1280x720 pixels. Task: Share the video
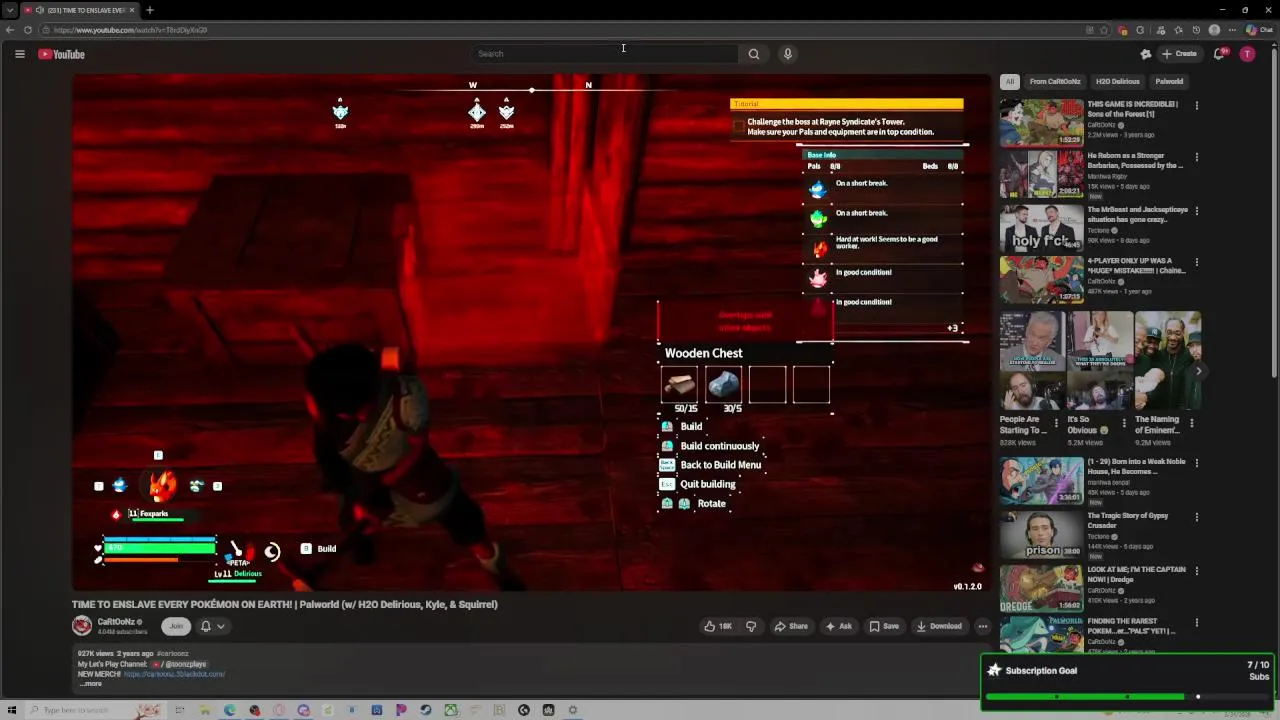tap(791, 626)
